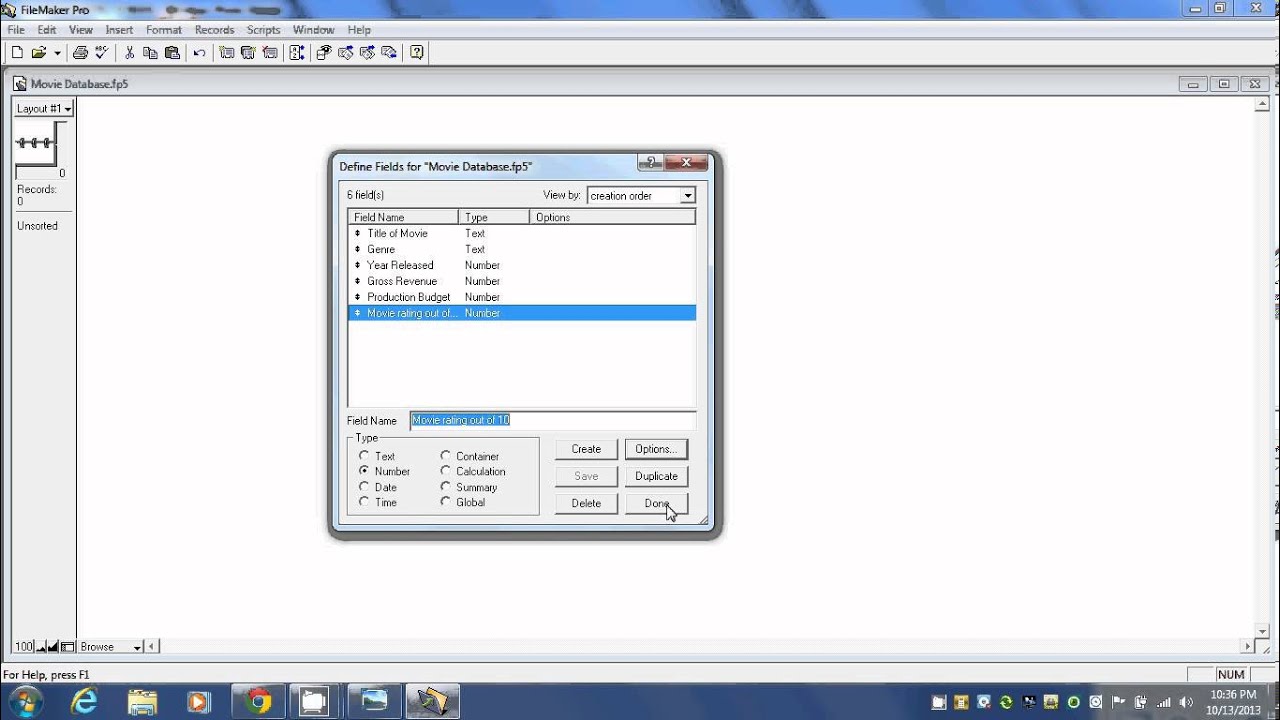Open the Window menu
Screen dimensions: 1280x720
313,30
